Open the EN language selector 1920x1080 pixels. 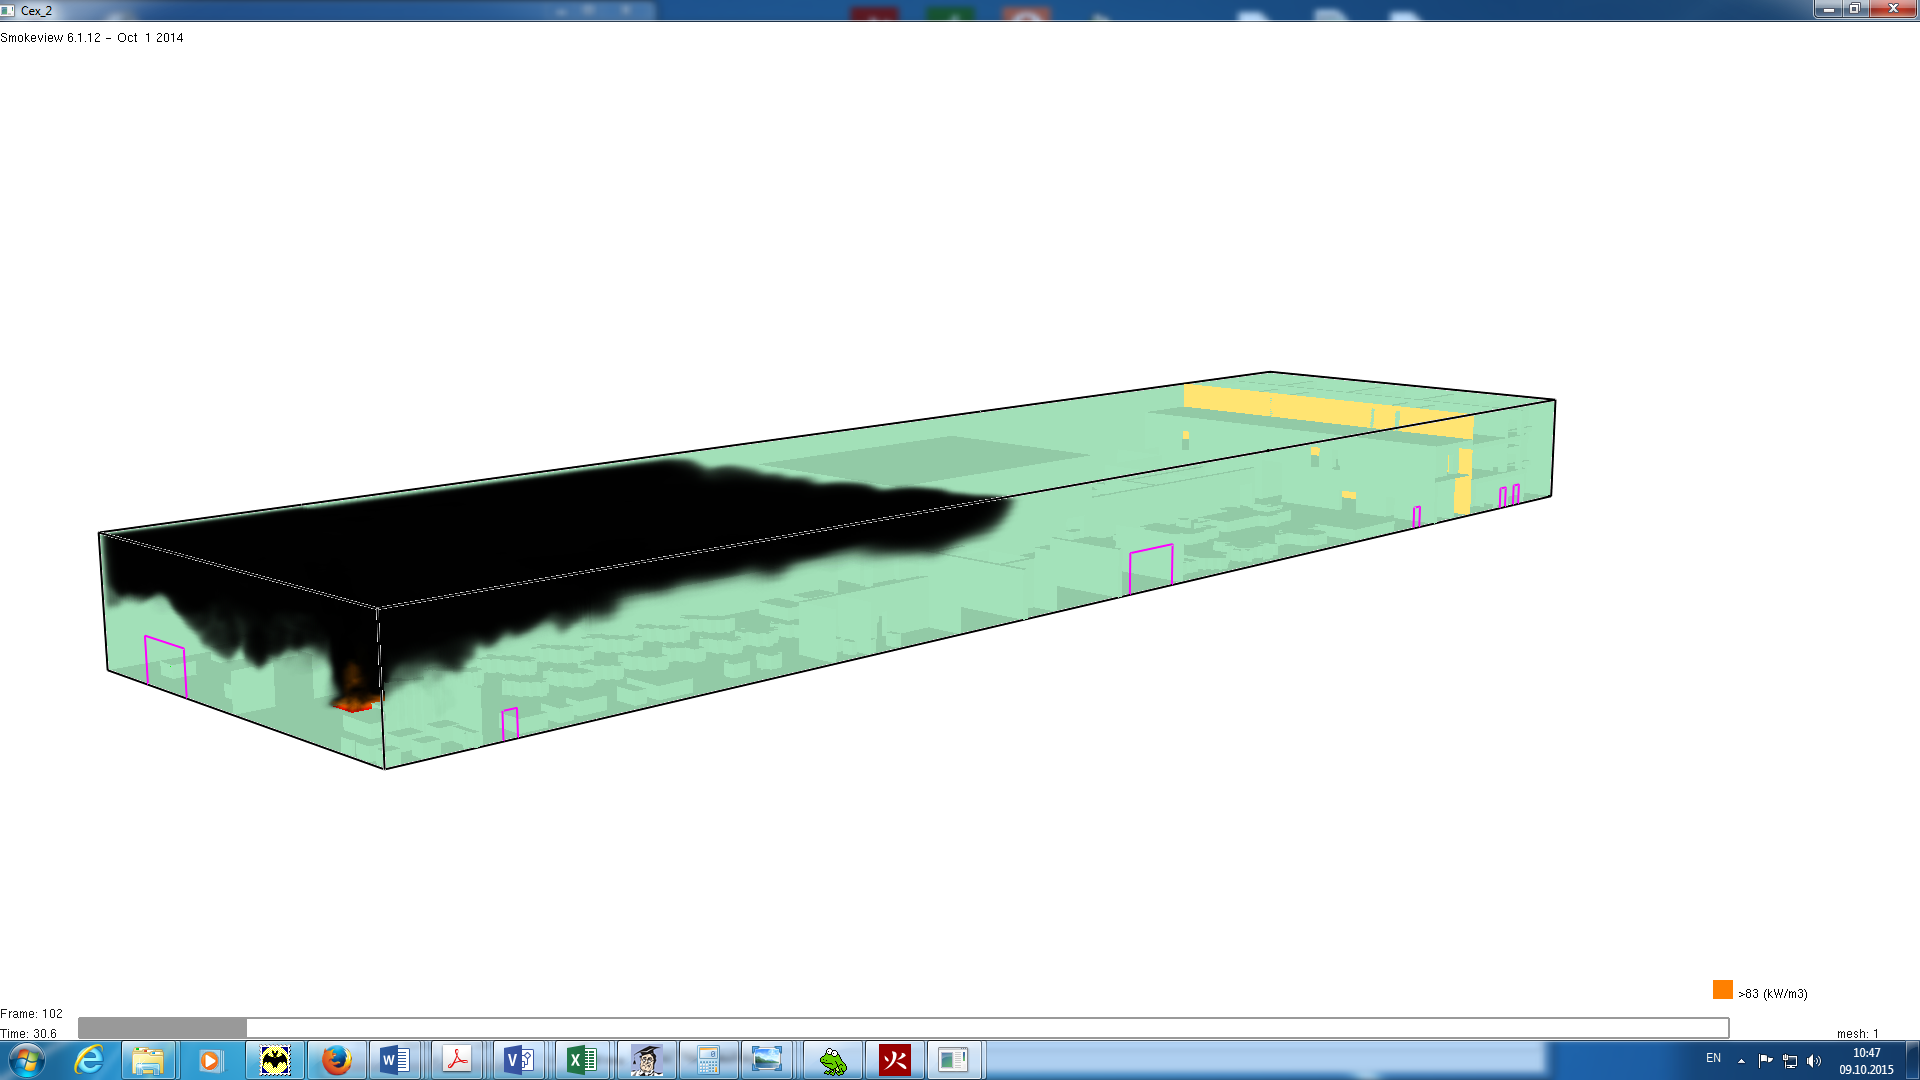1713,1058
